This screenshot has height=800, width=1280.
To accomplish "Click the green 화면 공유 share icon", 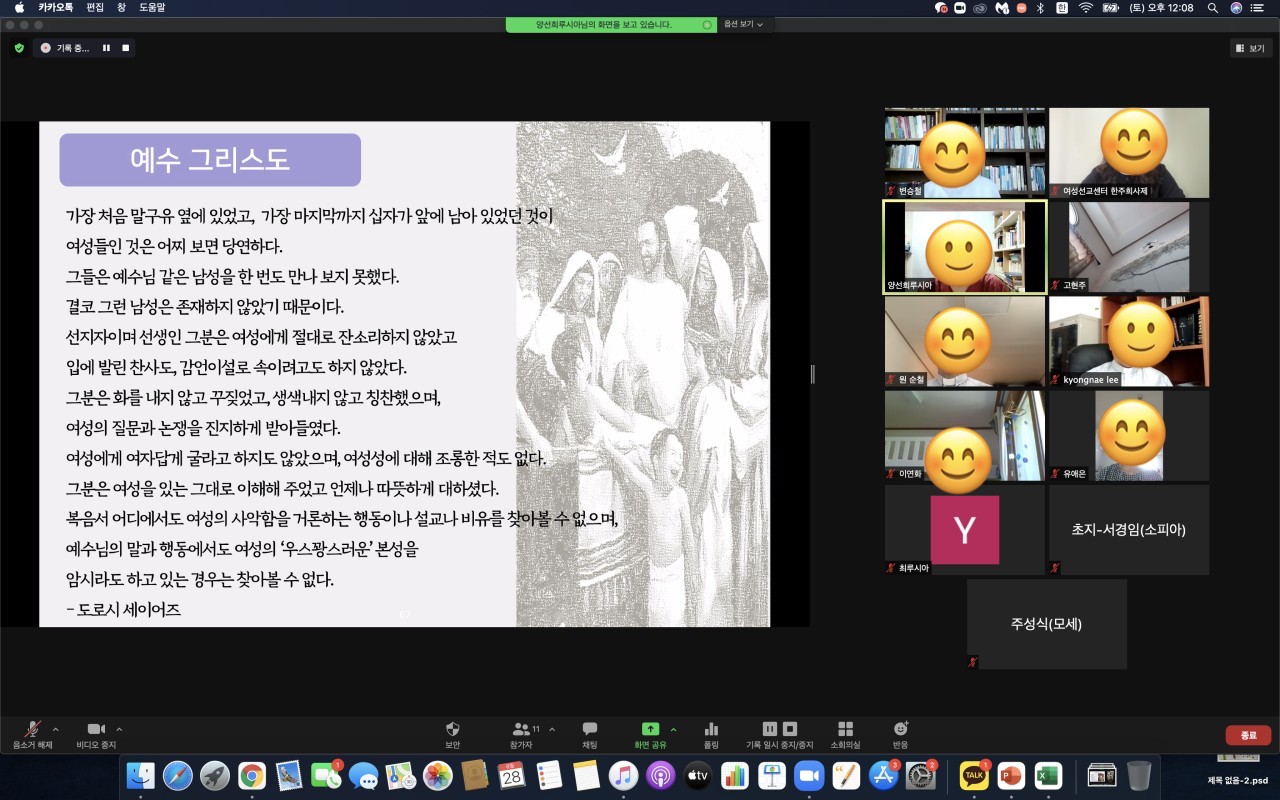I will click(x=650, y=730).
